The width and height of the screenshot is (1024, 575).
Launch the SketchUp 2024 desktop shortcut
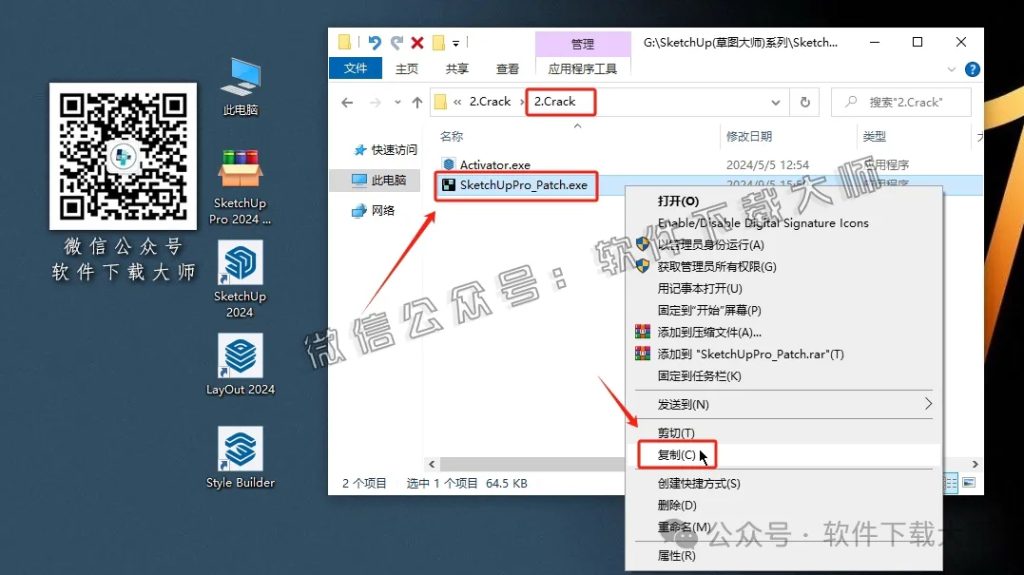[240, 279]
